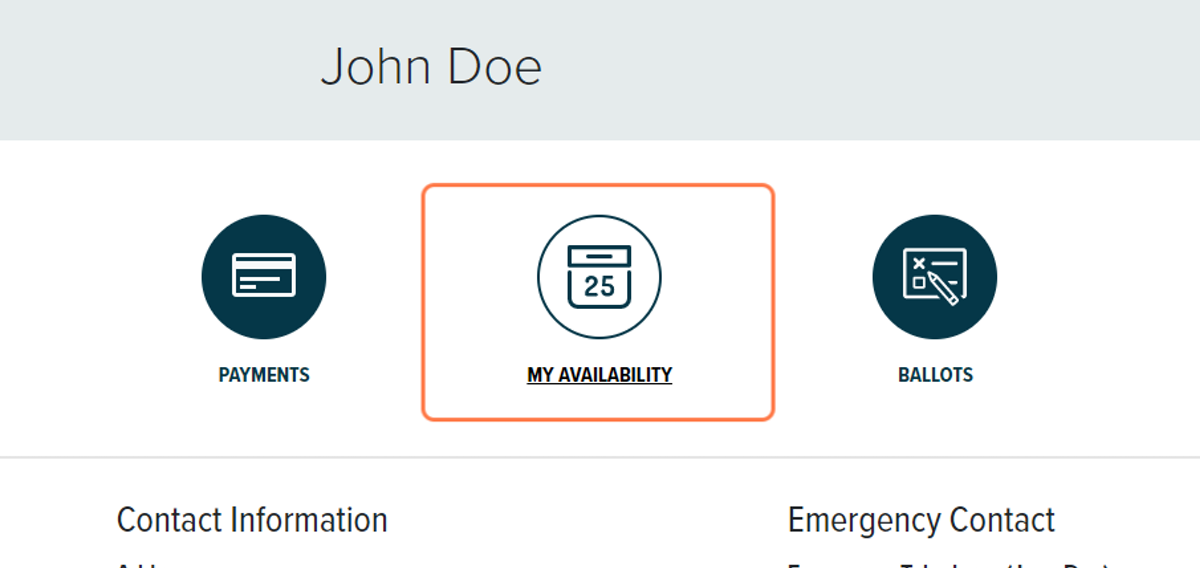Click the My Availability calendar icon
Viewport: 1200px width, 568px height.
(x=599, y=277)
